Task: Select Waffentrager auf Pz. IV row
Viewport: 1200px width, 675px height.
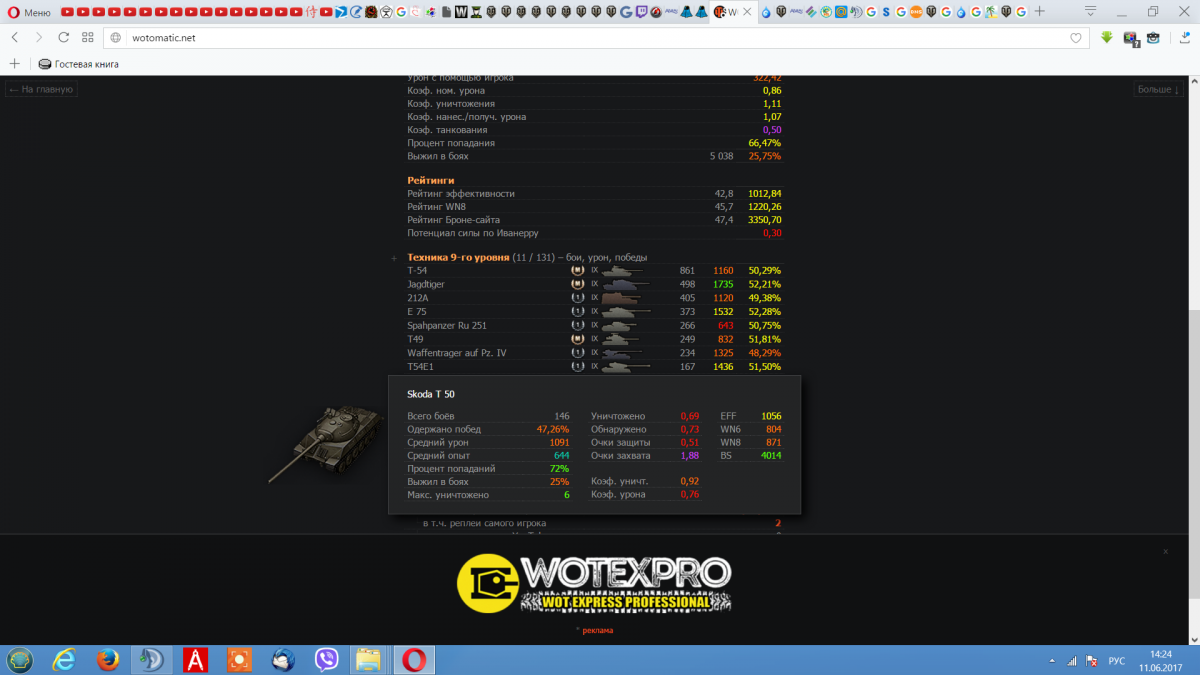Action: 594,353
